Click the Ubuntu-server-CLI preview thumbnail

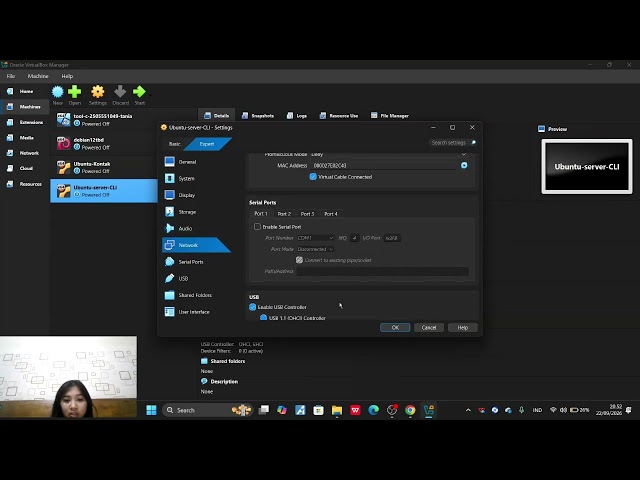pos(587,167)
